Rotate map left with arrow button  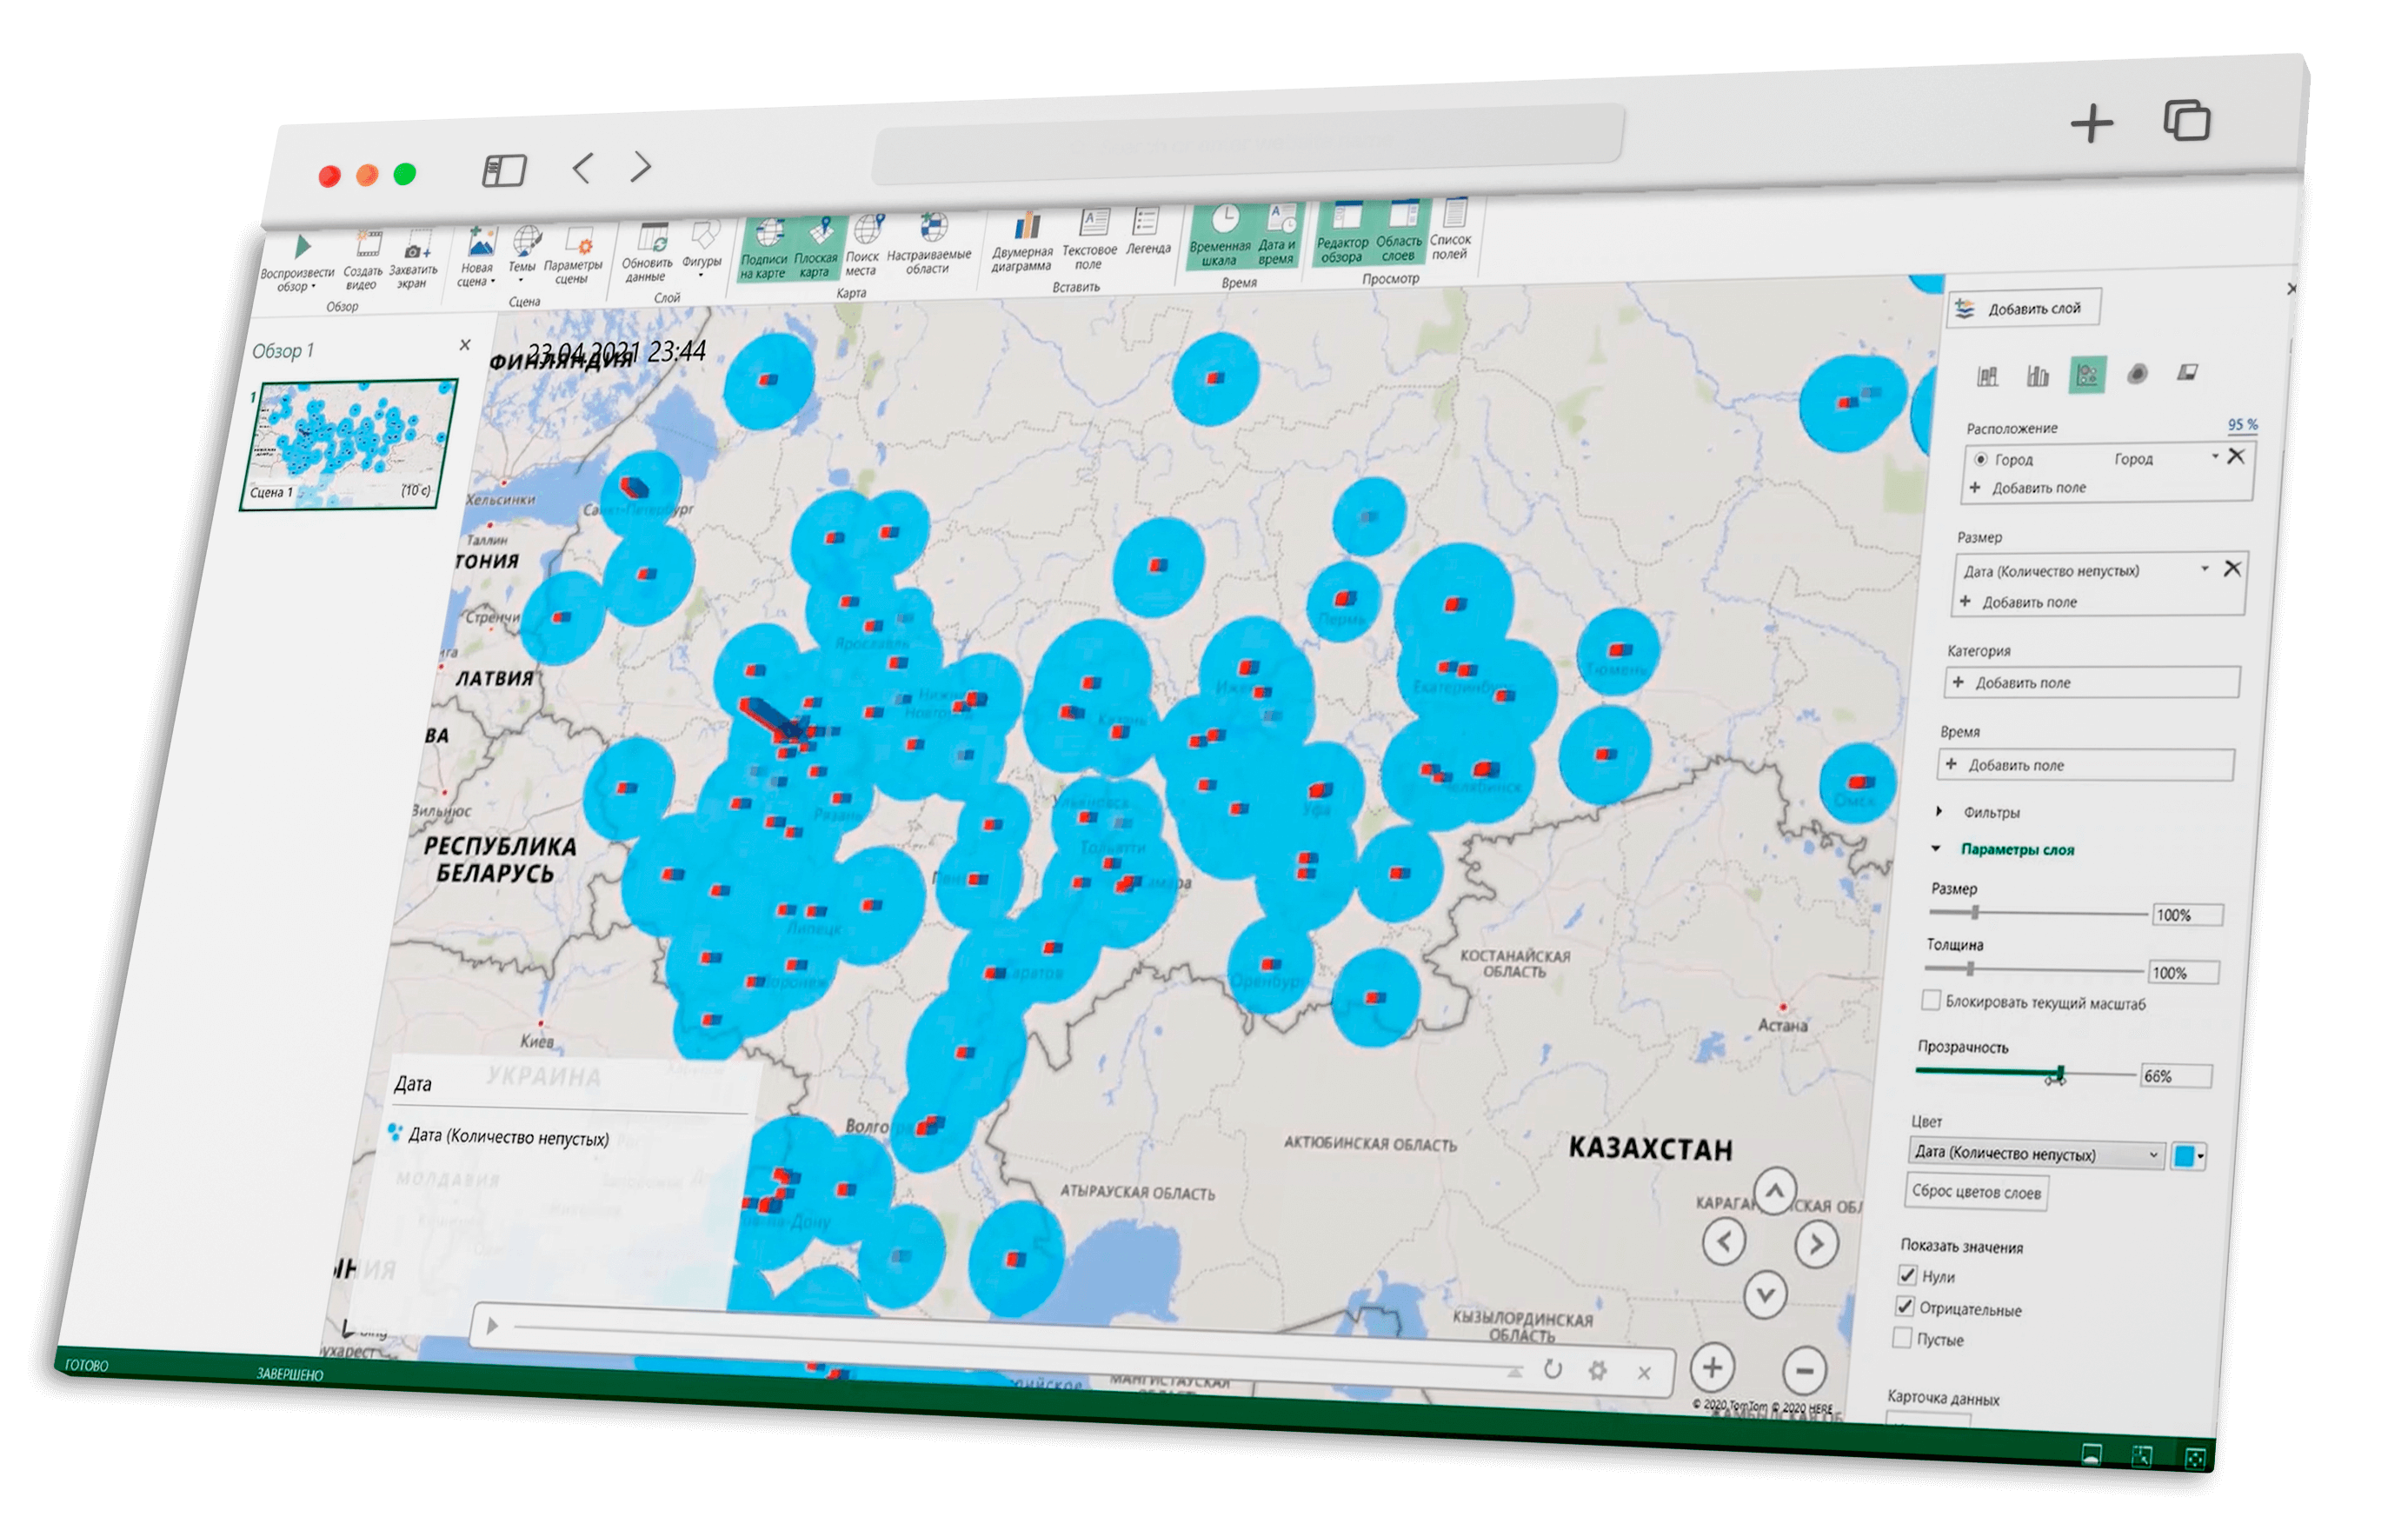click(1725, 1243)
